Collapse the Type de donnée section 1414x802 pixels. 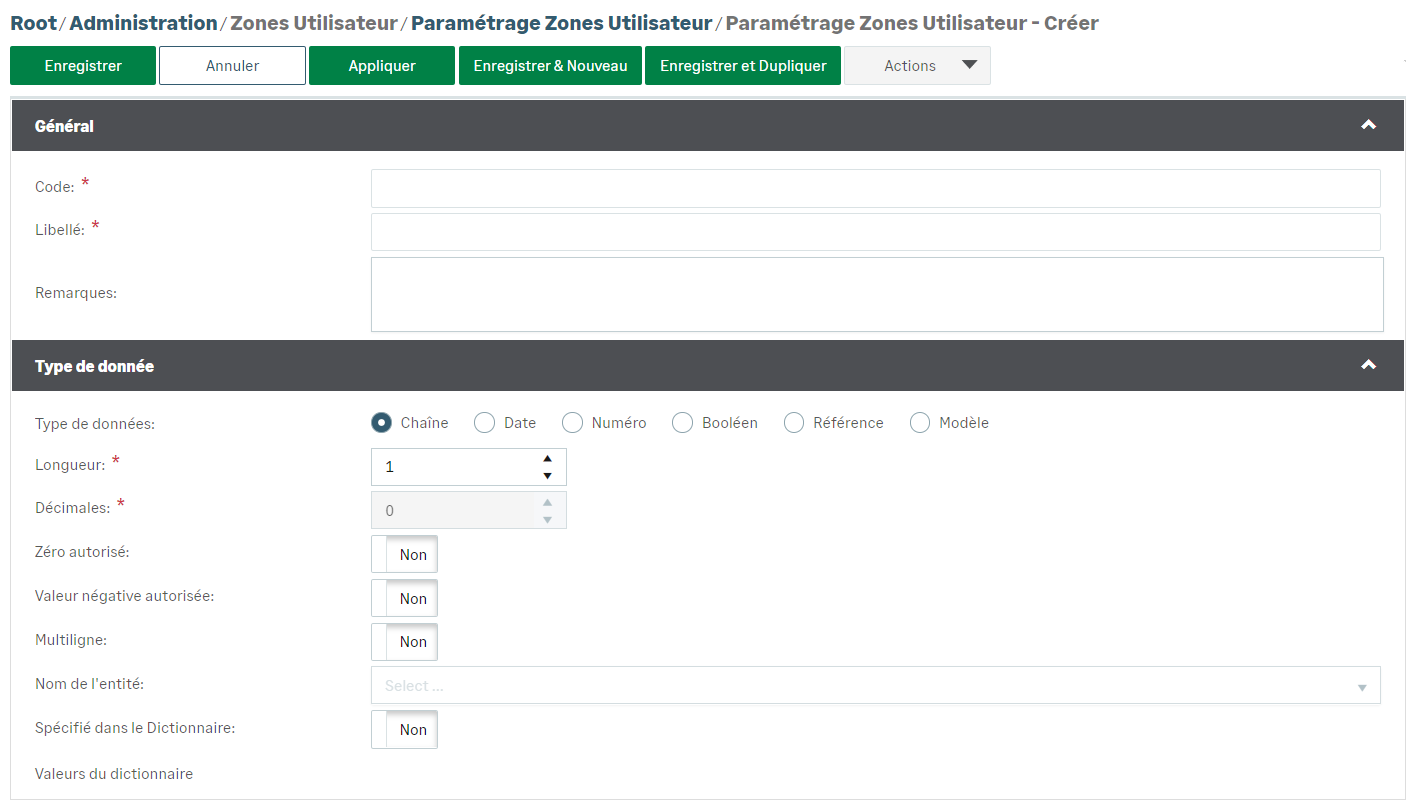click(1368, 366)
